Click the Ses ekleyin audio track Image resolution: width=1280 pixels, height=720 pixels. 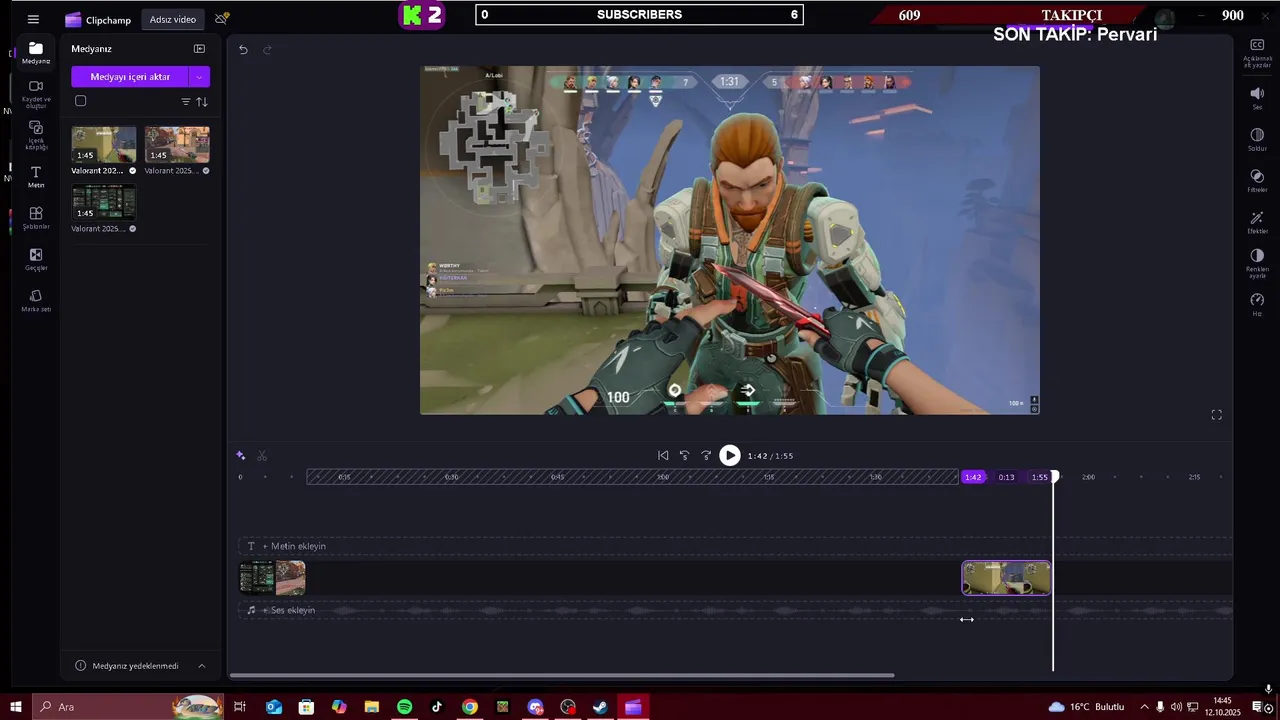tap(735, 610)
